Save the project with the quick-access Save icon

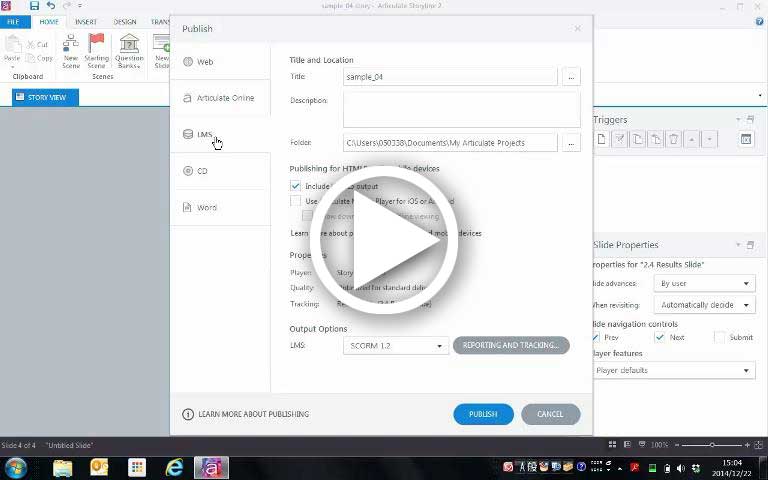34,6
